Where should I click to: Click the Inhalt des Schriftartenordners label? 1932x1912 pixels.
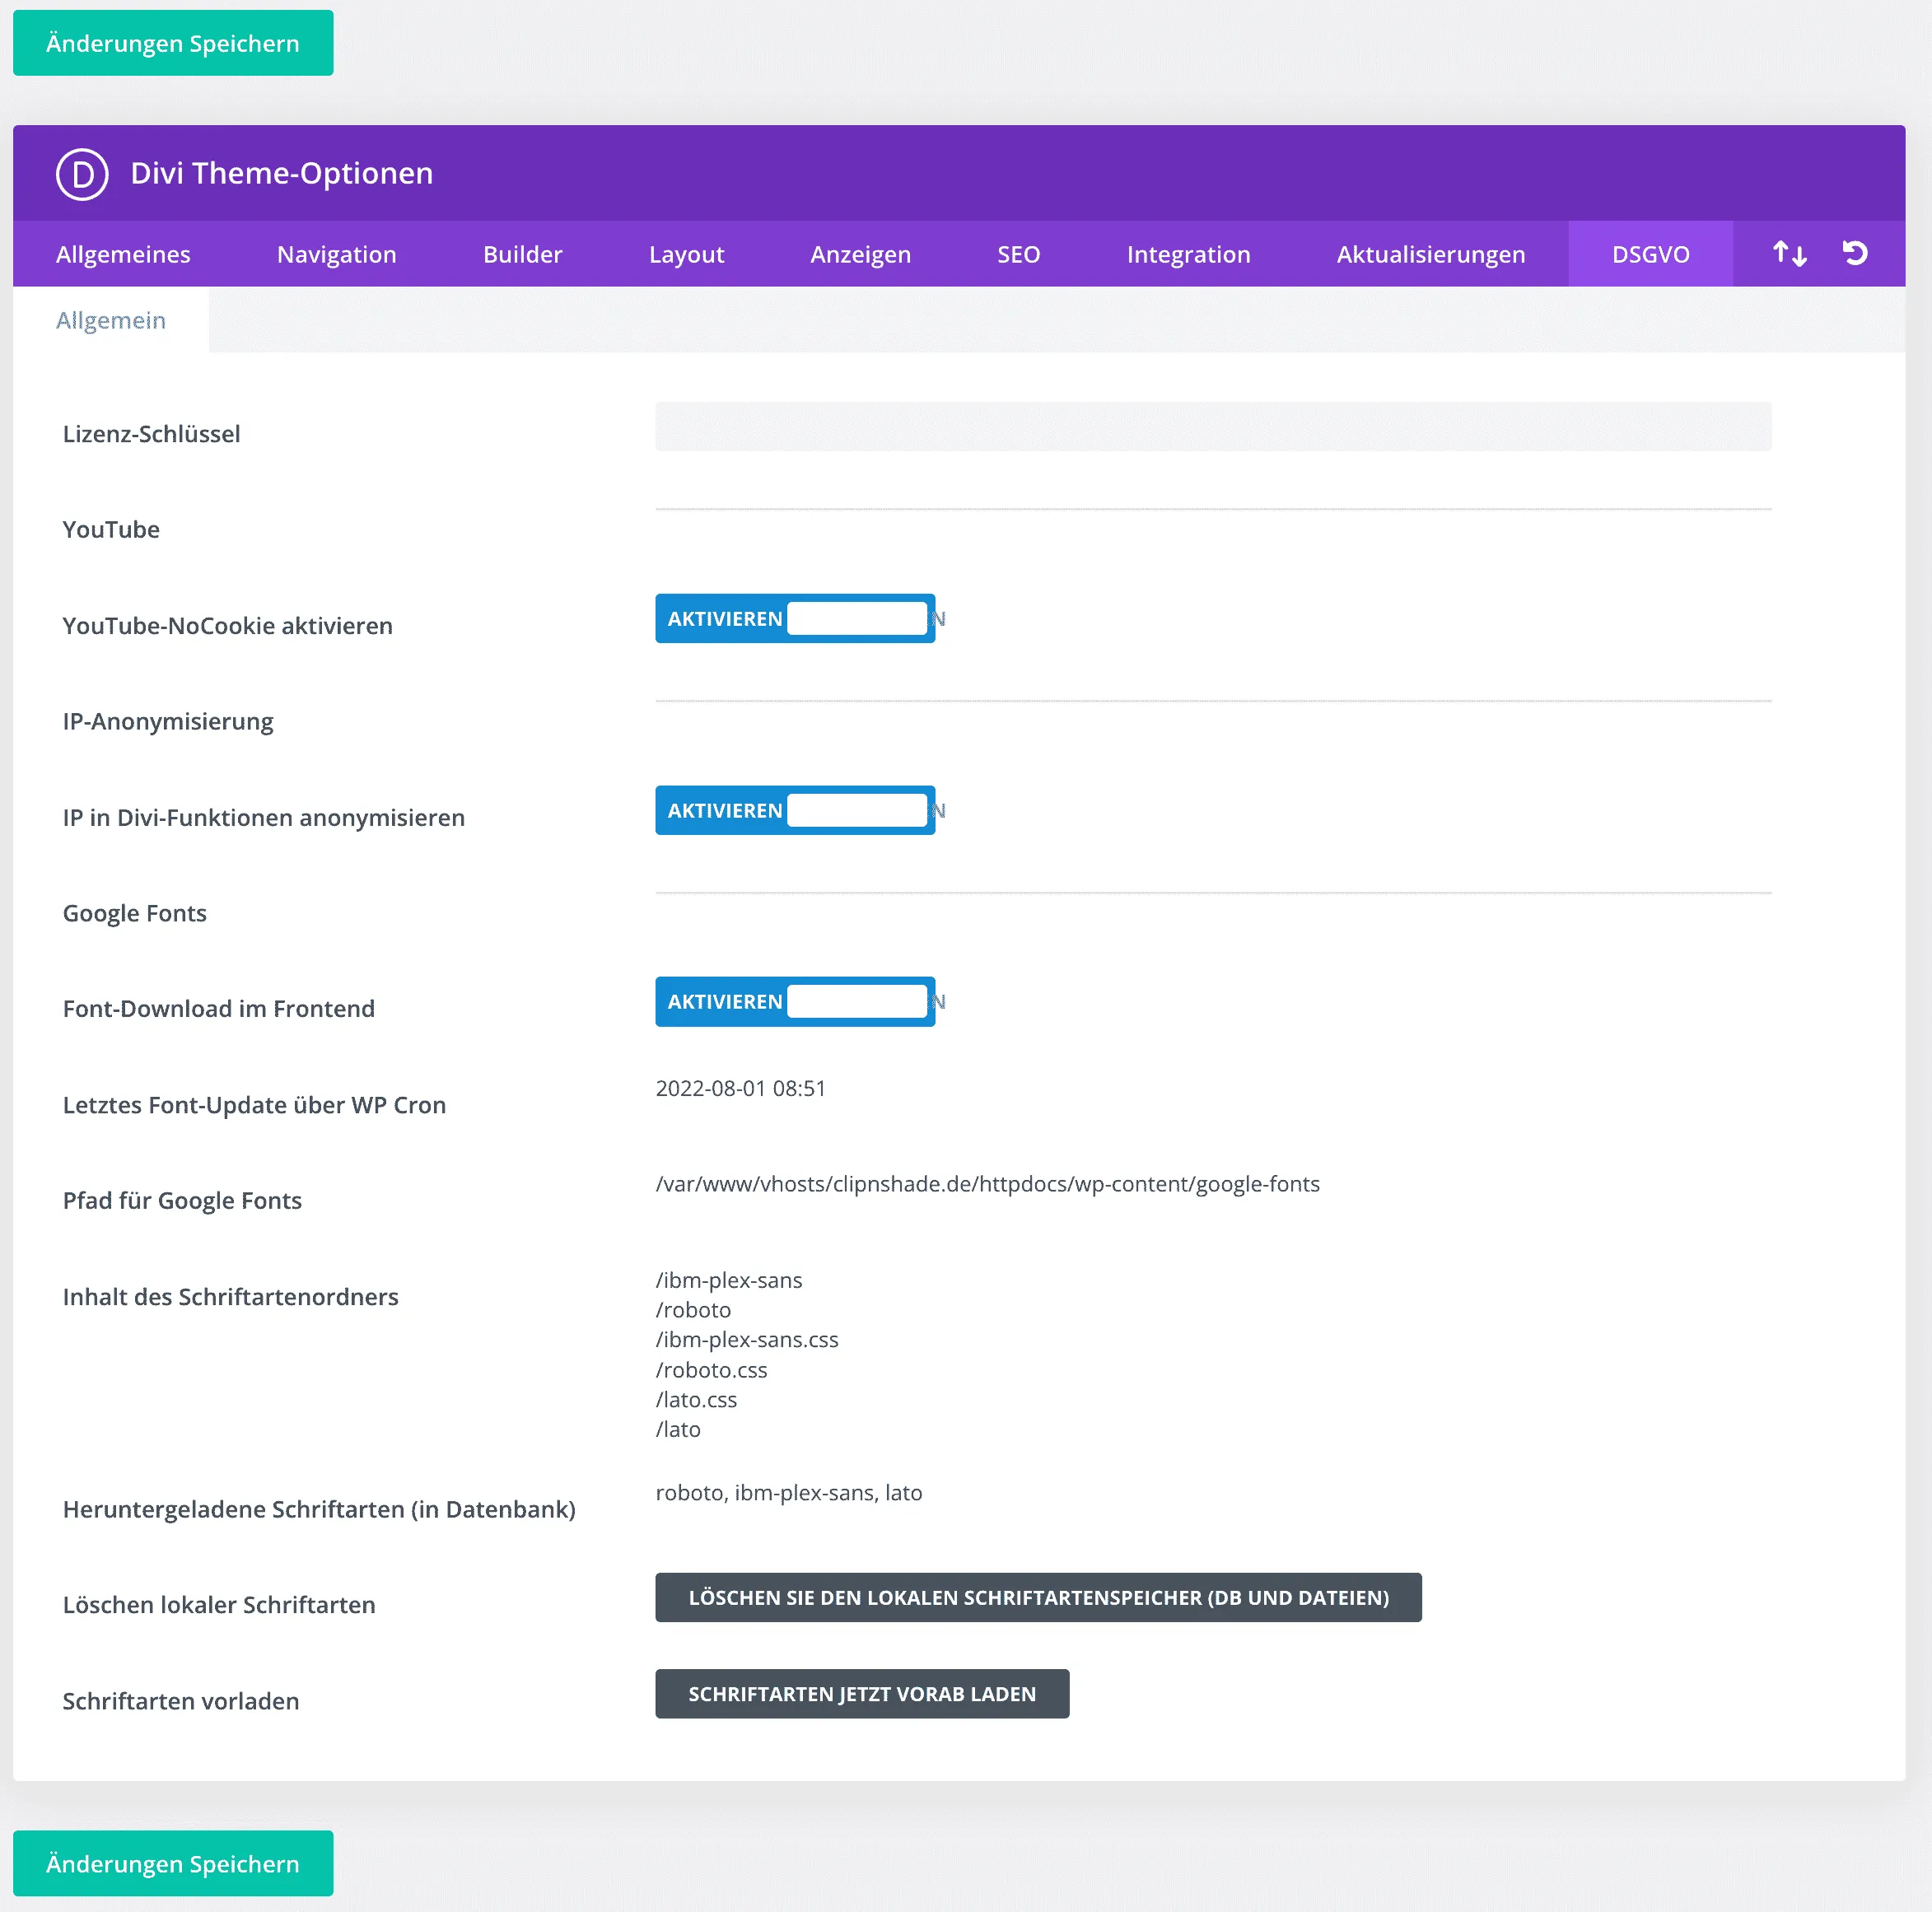tap(231, 1298)
